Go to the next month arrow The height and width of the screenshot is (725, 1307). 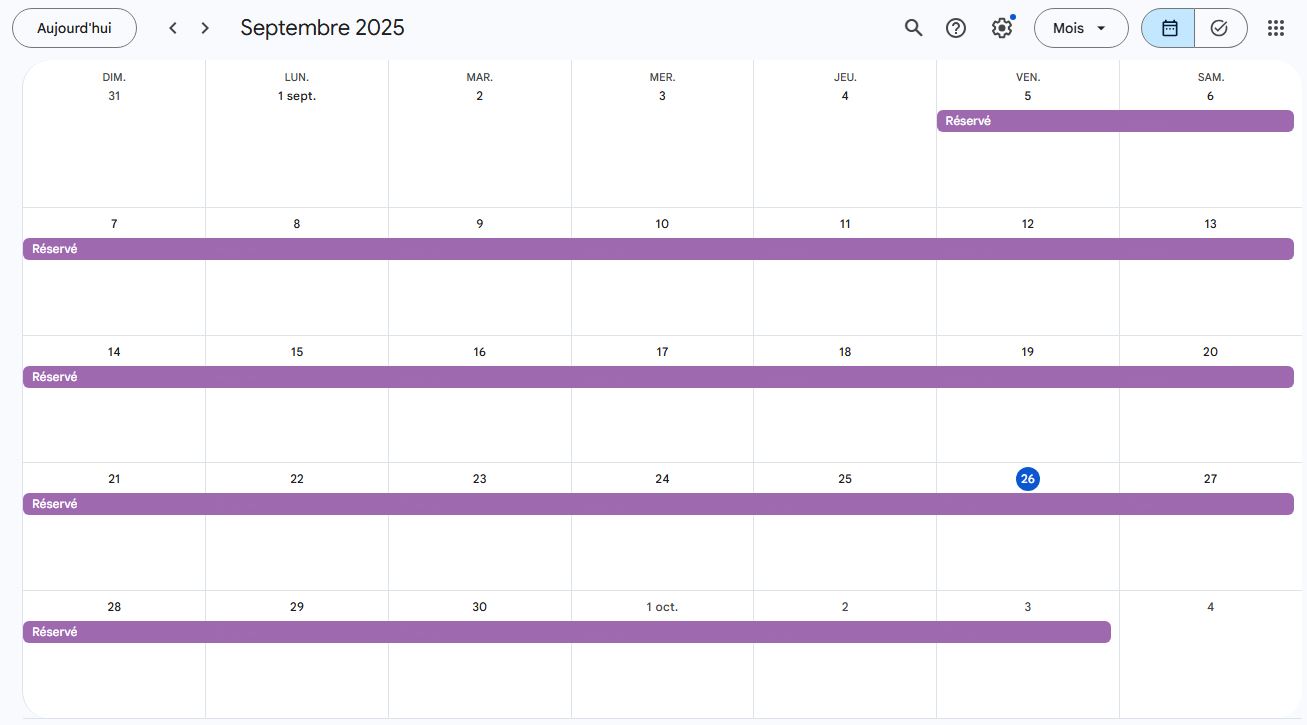(205, 28)
